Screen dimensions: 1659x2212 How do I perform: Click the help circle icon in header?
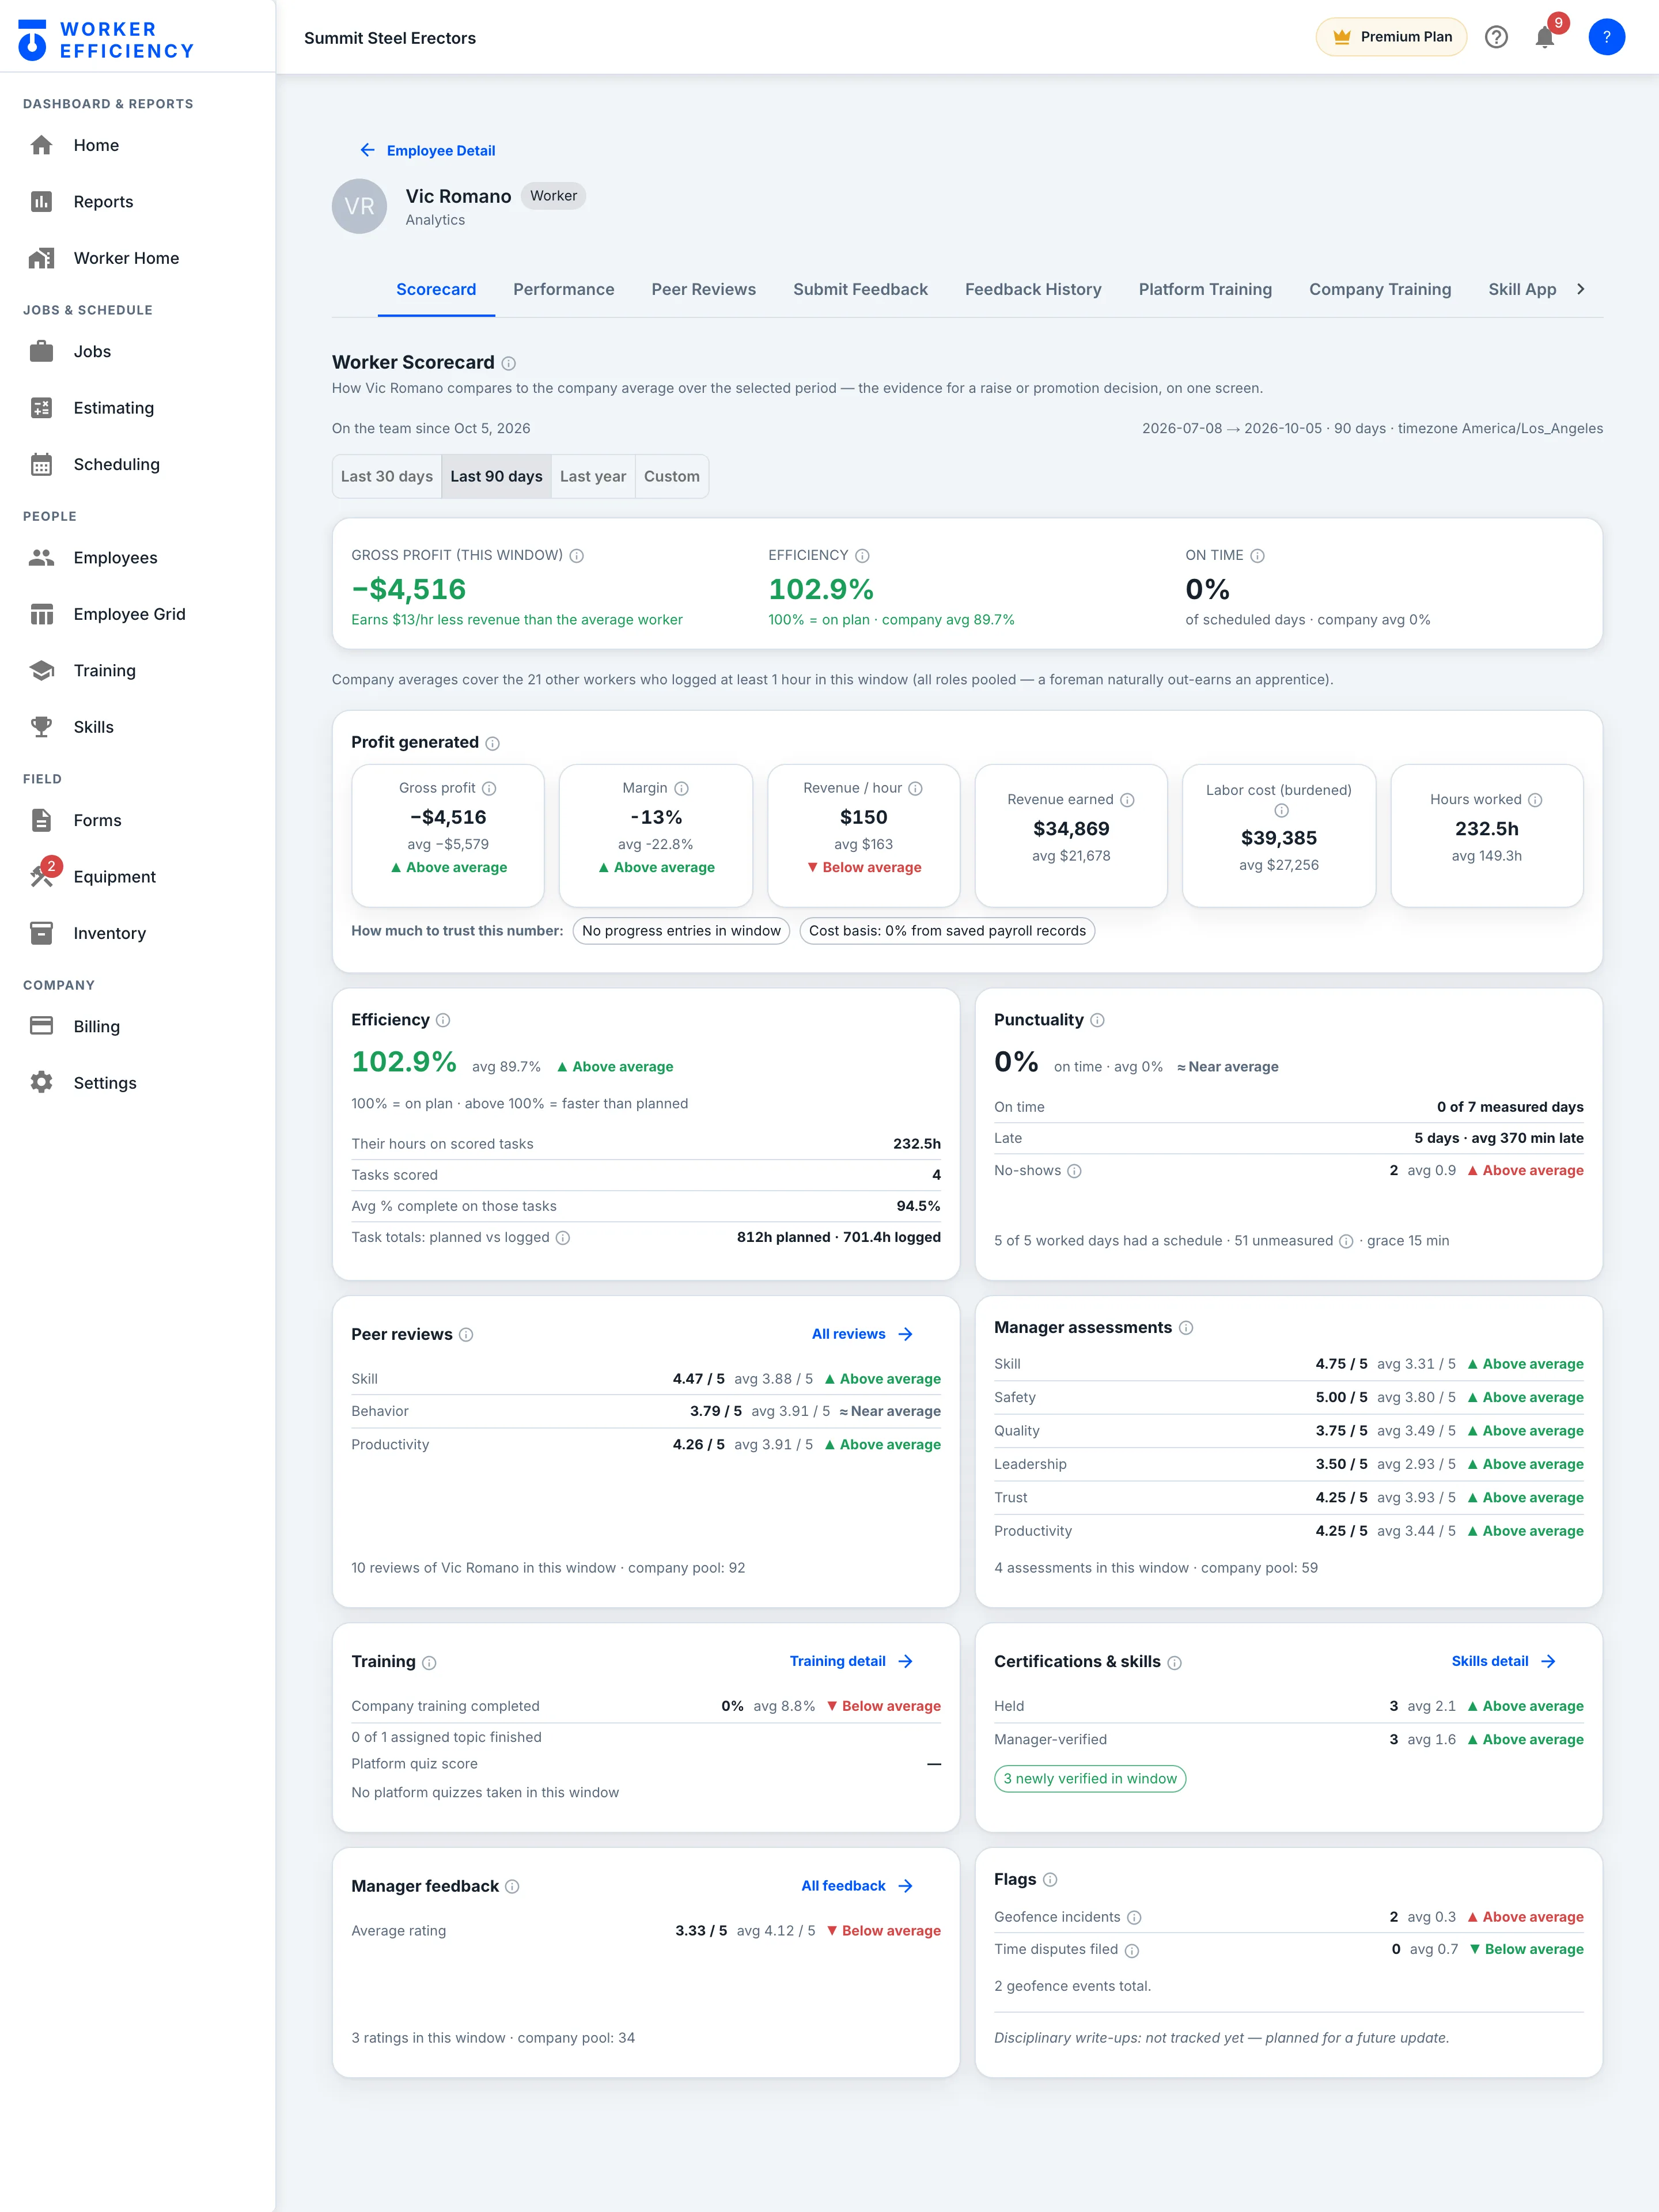[x=1496, y=38]
